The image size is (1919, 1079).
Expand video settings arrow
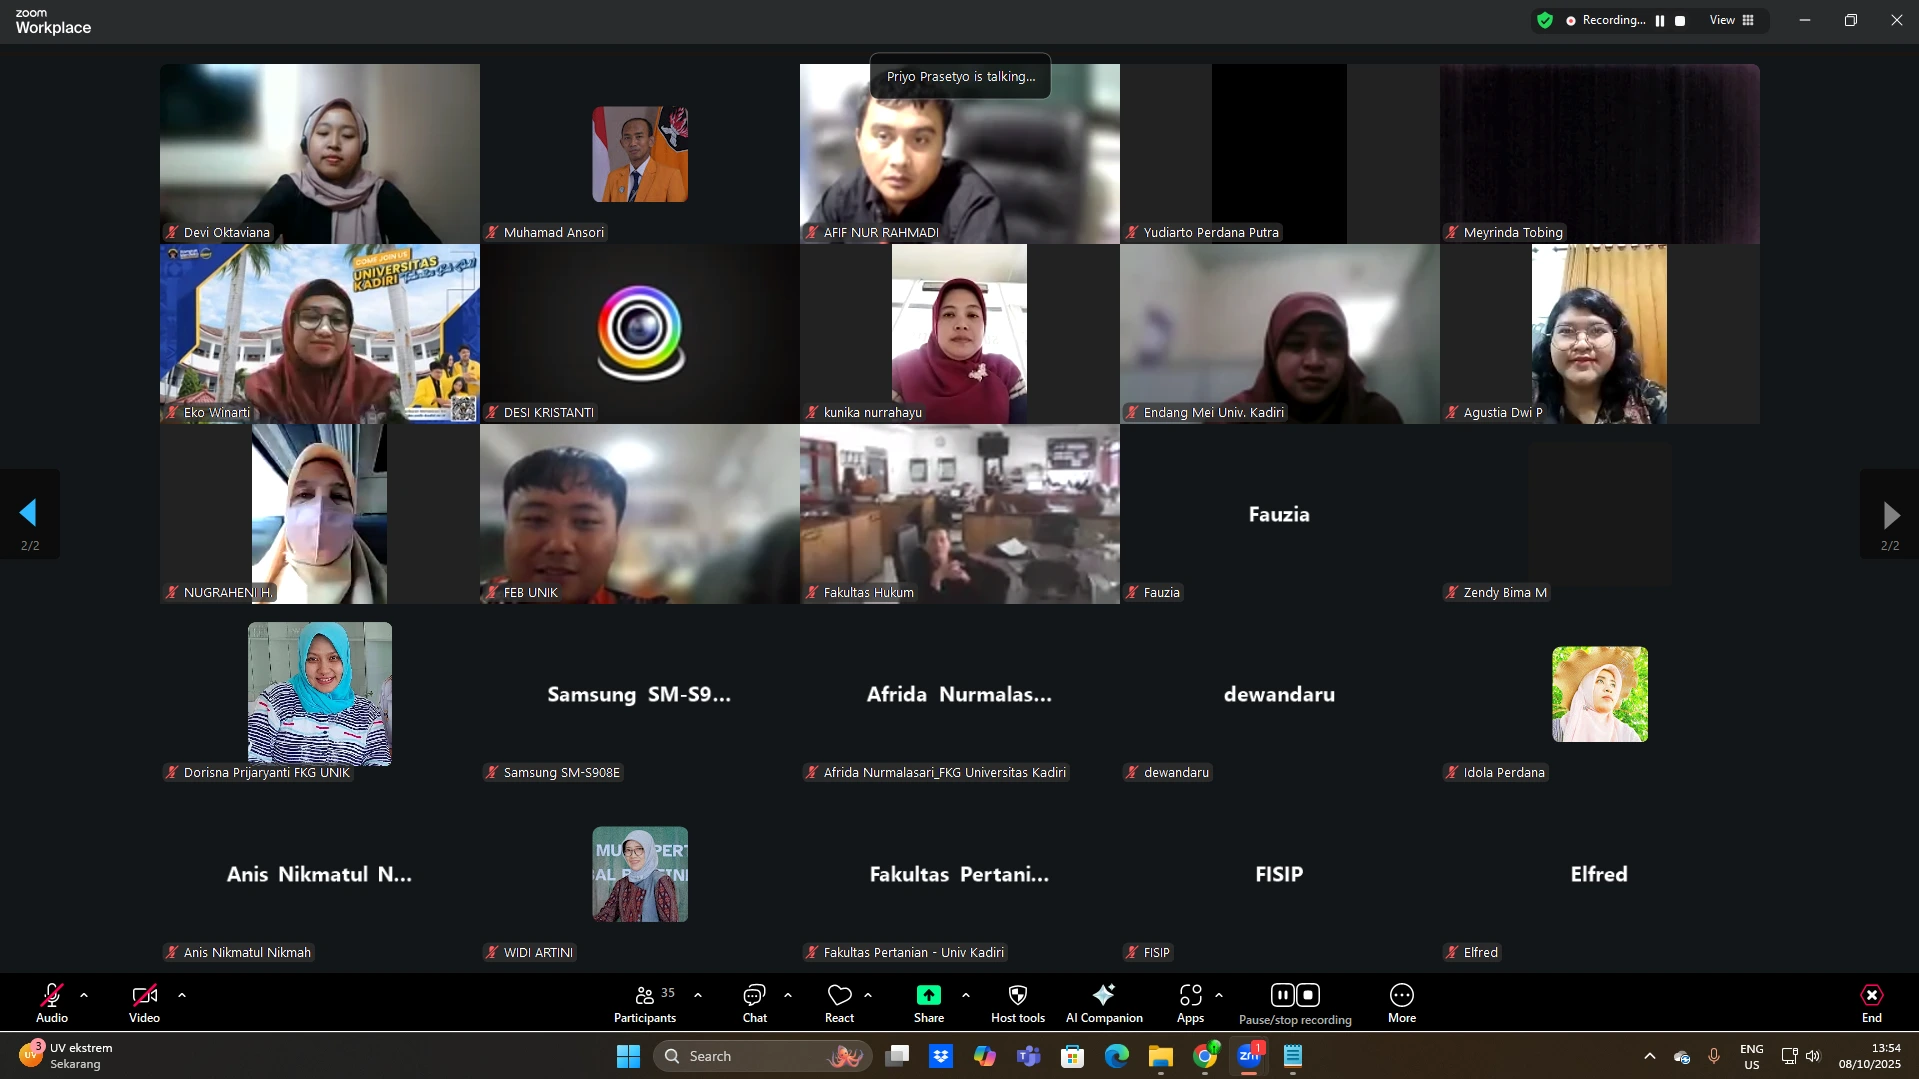tap(182, 995)
